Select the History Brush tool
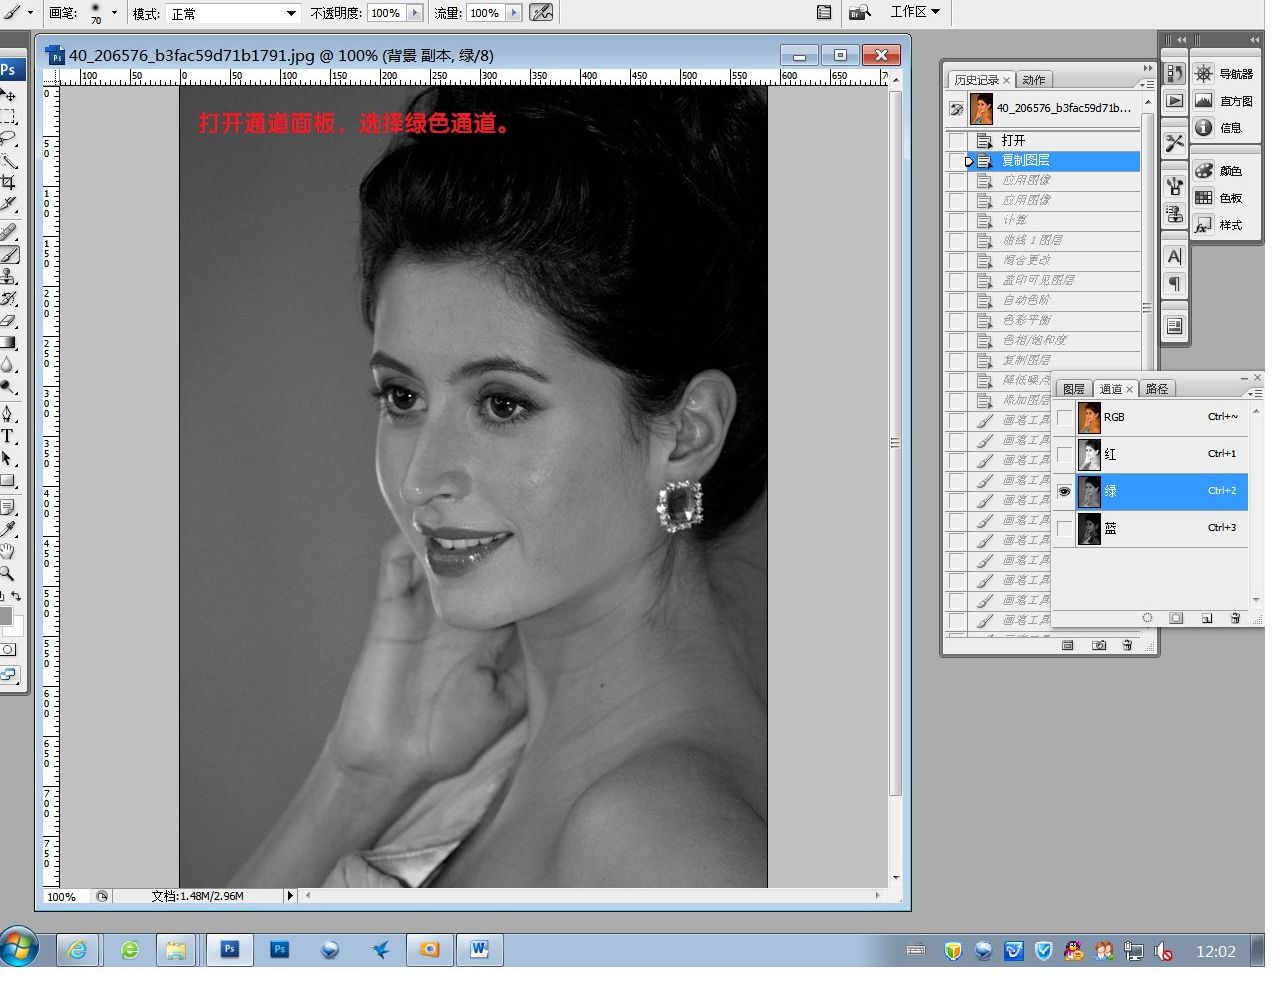1280x988 pixels. pos(9,298)
